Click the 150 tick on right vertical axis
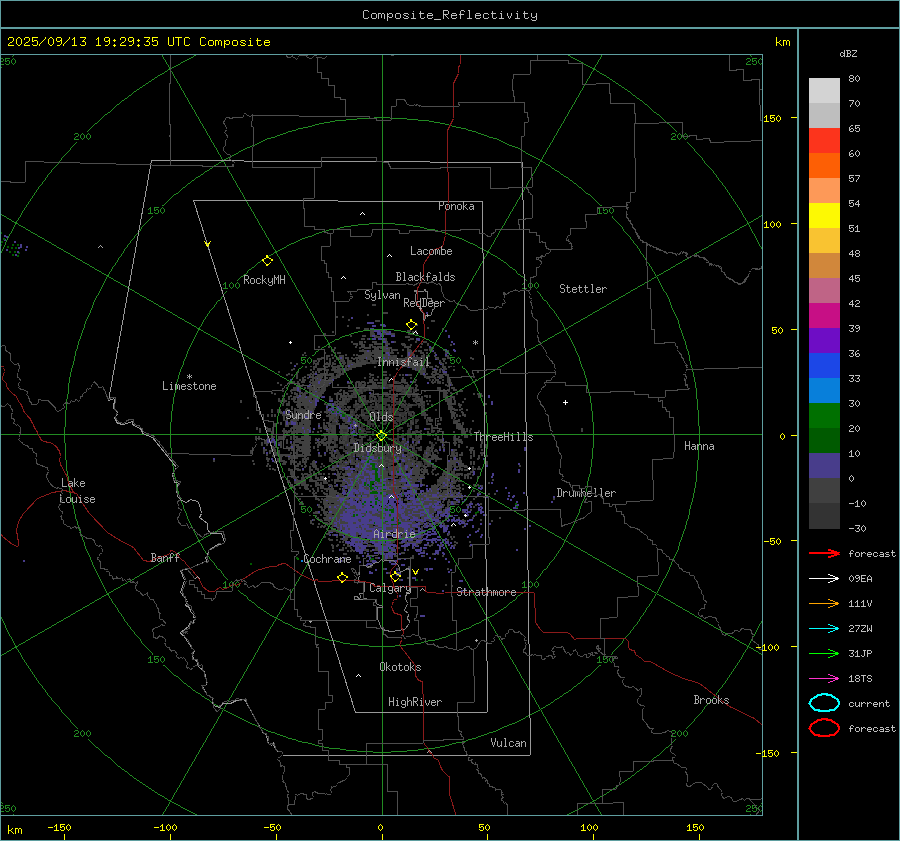This screenshot has width=900, height=841. (x=772, y=118)
